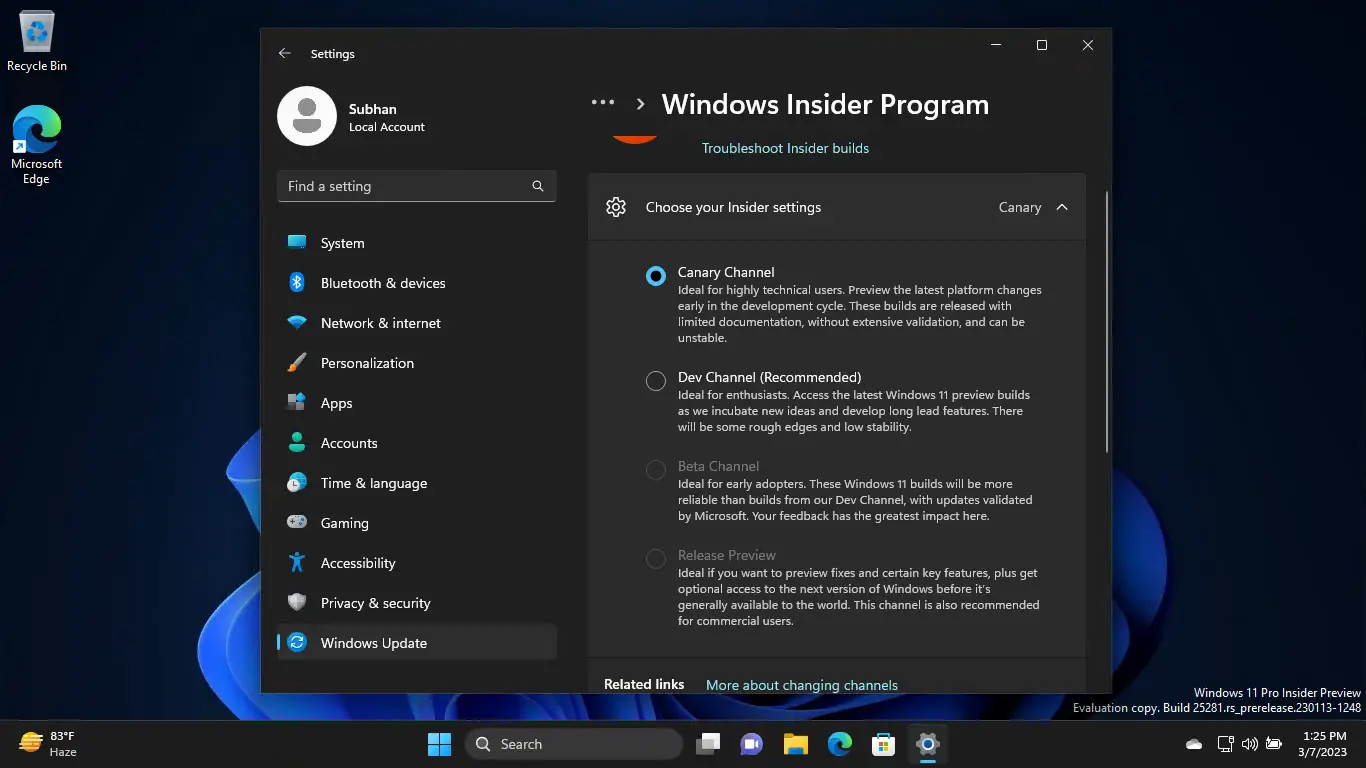The height and width of the screenshot is (768, 1366).
Task: Click the Privacy & security shield icon
Action: pyautogui.click(x=297, y=602)
